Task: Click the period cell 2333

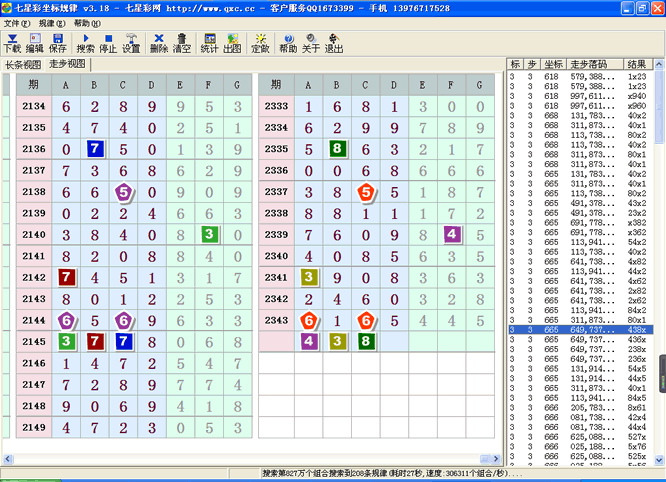Action: (x=277, y=106)
